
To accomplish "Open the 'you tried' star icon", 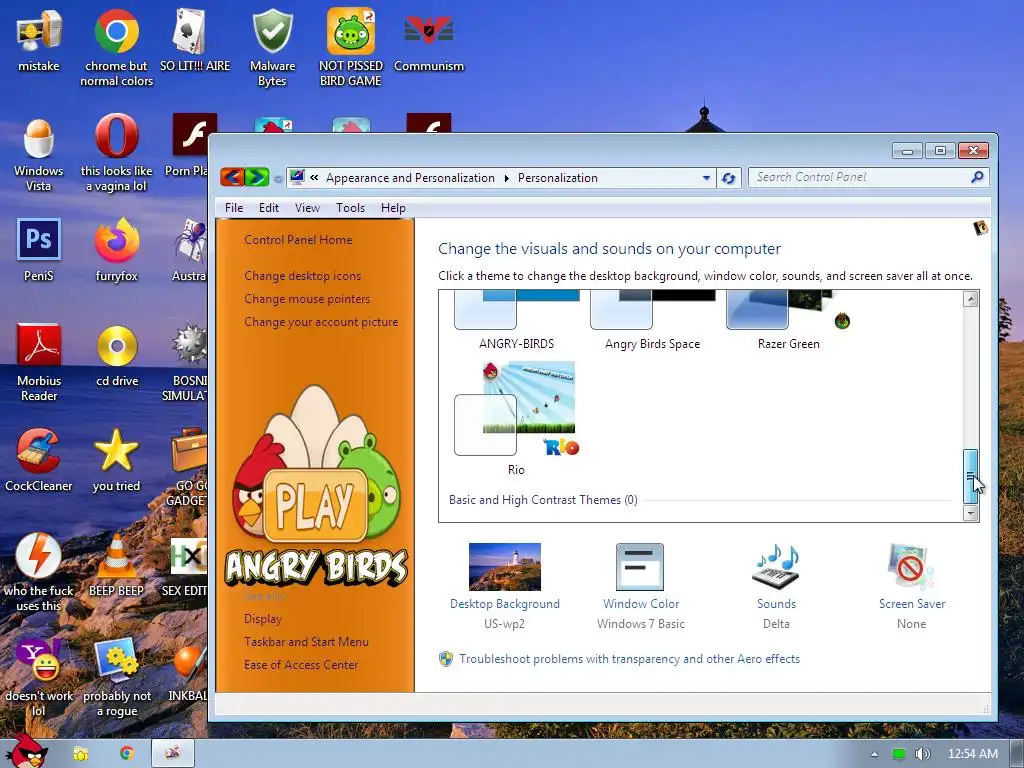I will point(116,460).
